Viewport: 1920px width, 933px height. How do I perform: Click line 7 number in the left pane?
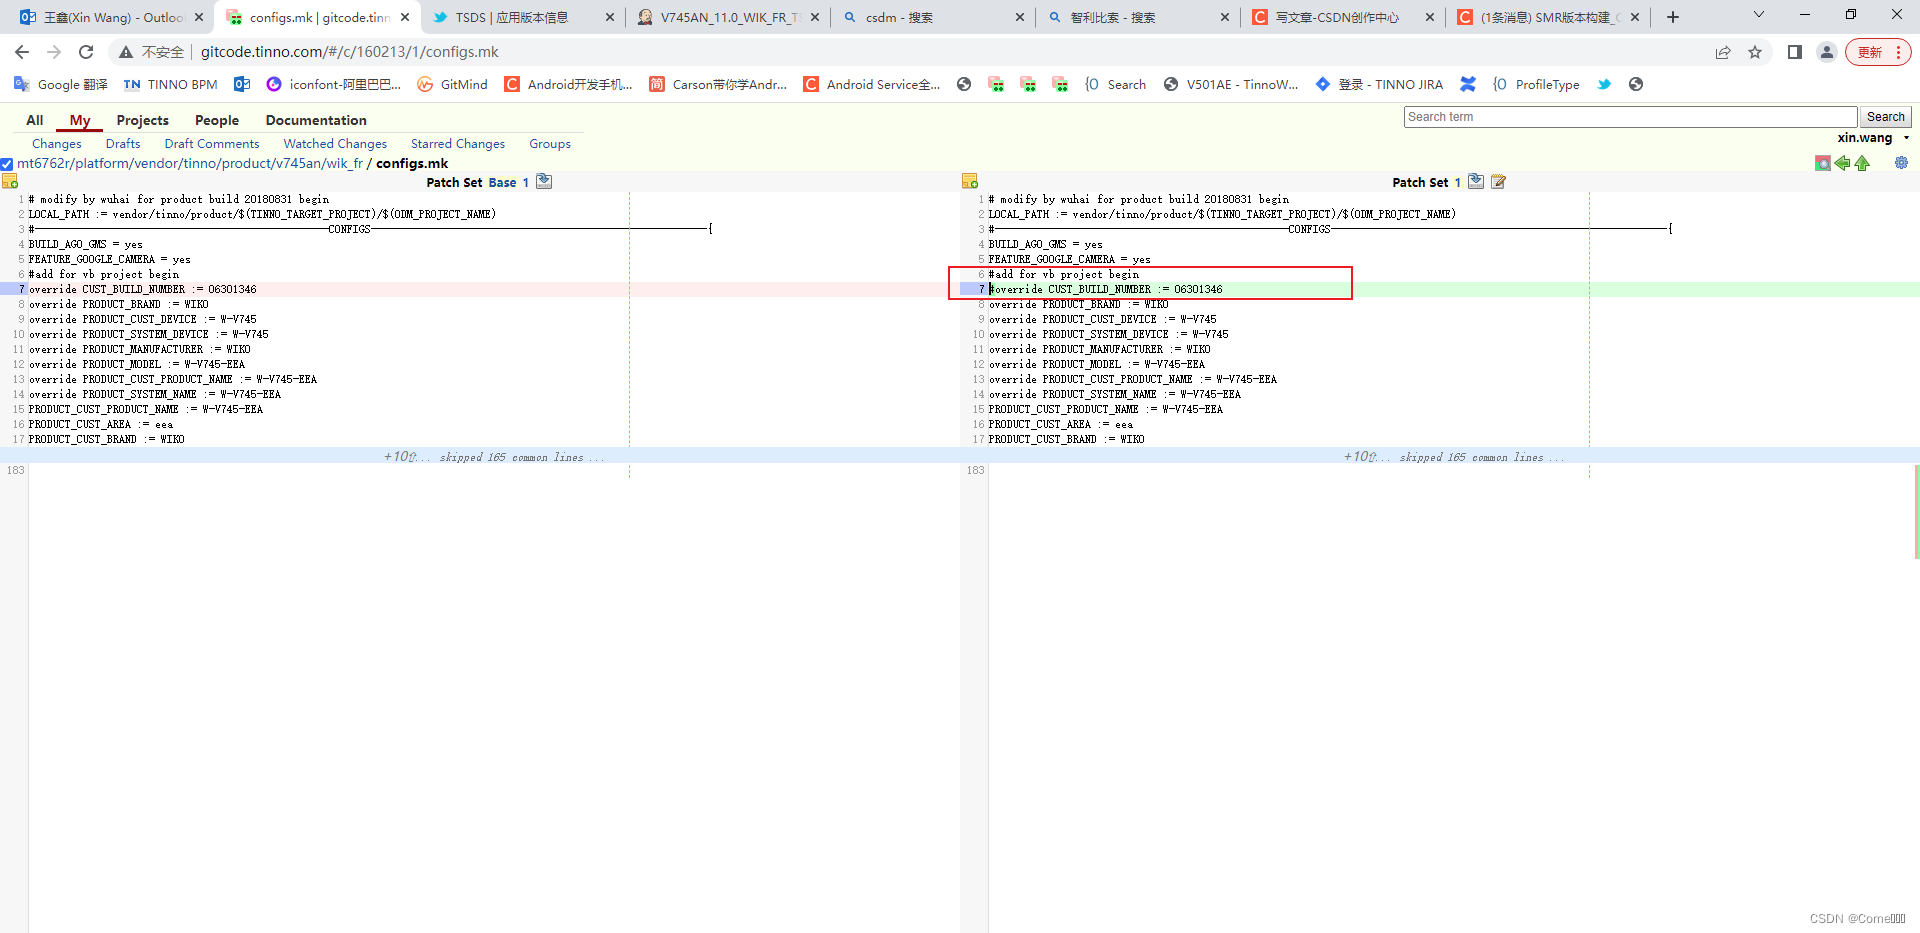tap(21, 289)
